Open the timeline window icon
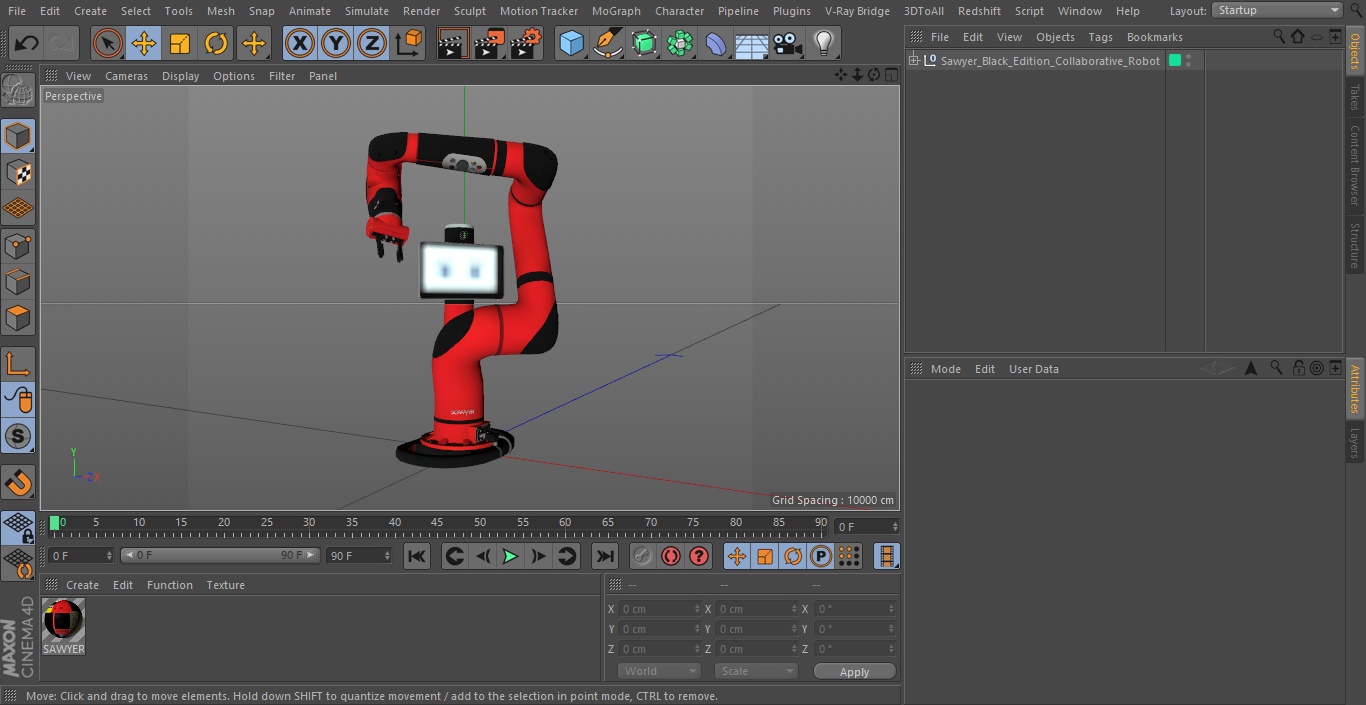 886,556
